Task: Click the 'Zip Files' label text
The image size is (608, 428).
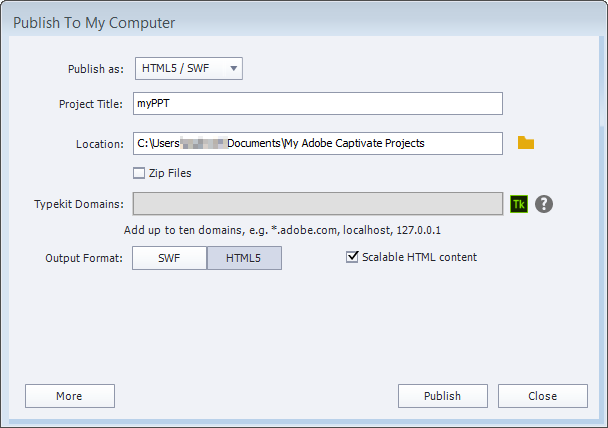Action: tap(170, 173)
